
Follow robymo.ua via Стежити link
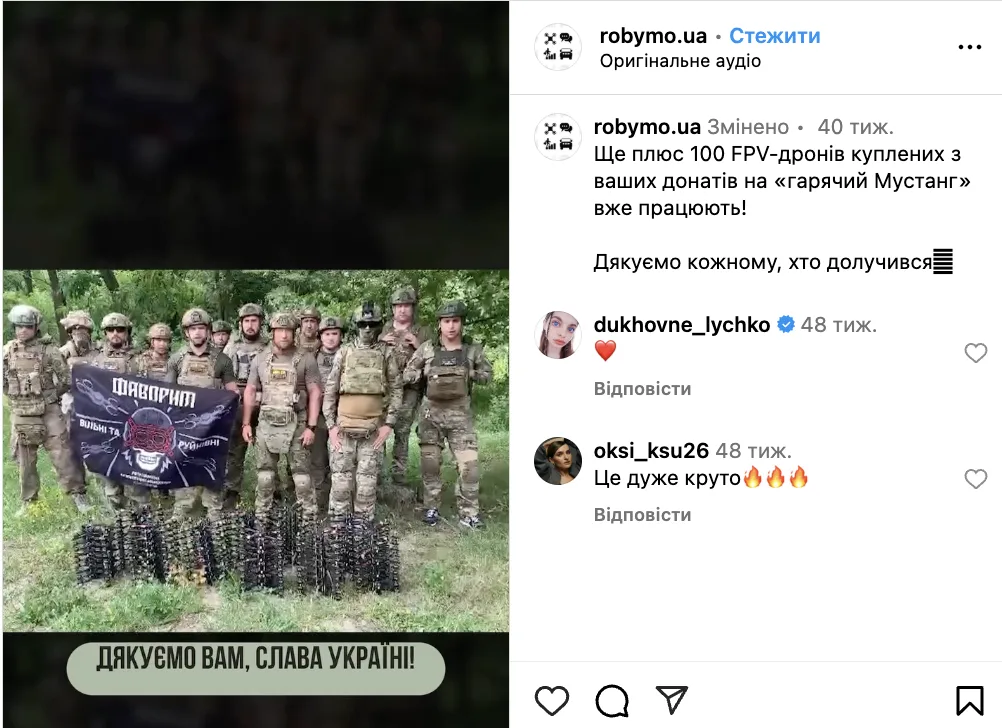click(x=775, y=36)
